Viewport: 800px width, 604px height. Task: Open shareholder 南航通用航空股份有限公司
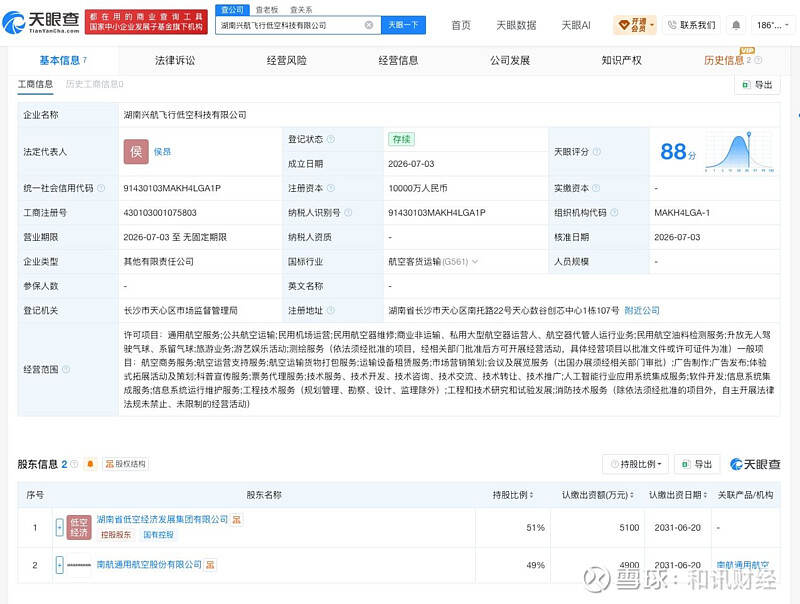tap(149, 565)
